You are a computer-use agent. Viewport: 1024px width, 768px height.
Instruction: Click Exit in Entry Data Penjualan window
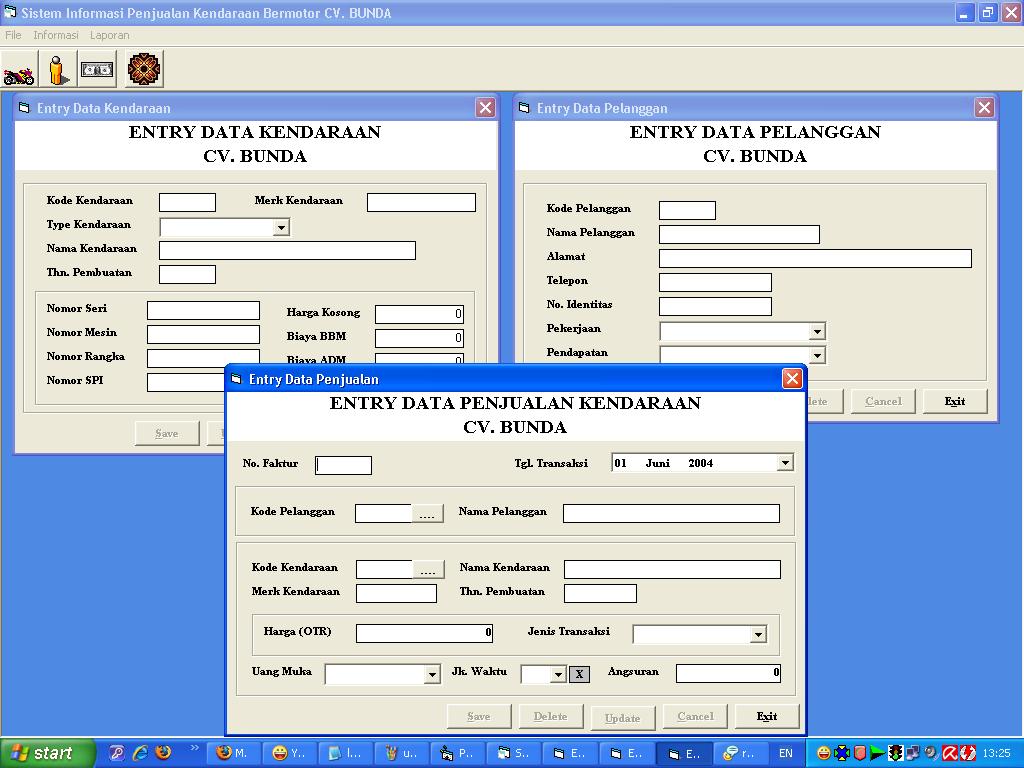[x=767, y=716]
